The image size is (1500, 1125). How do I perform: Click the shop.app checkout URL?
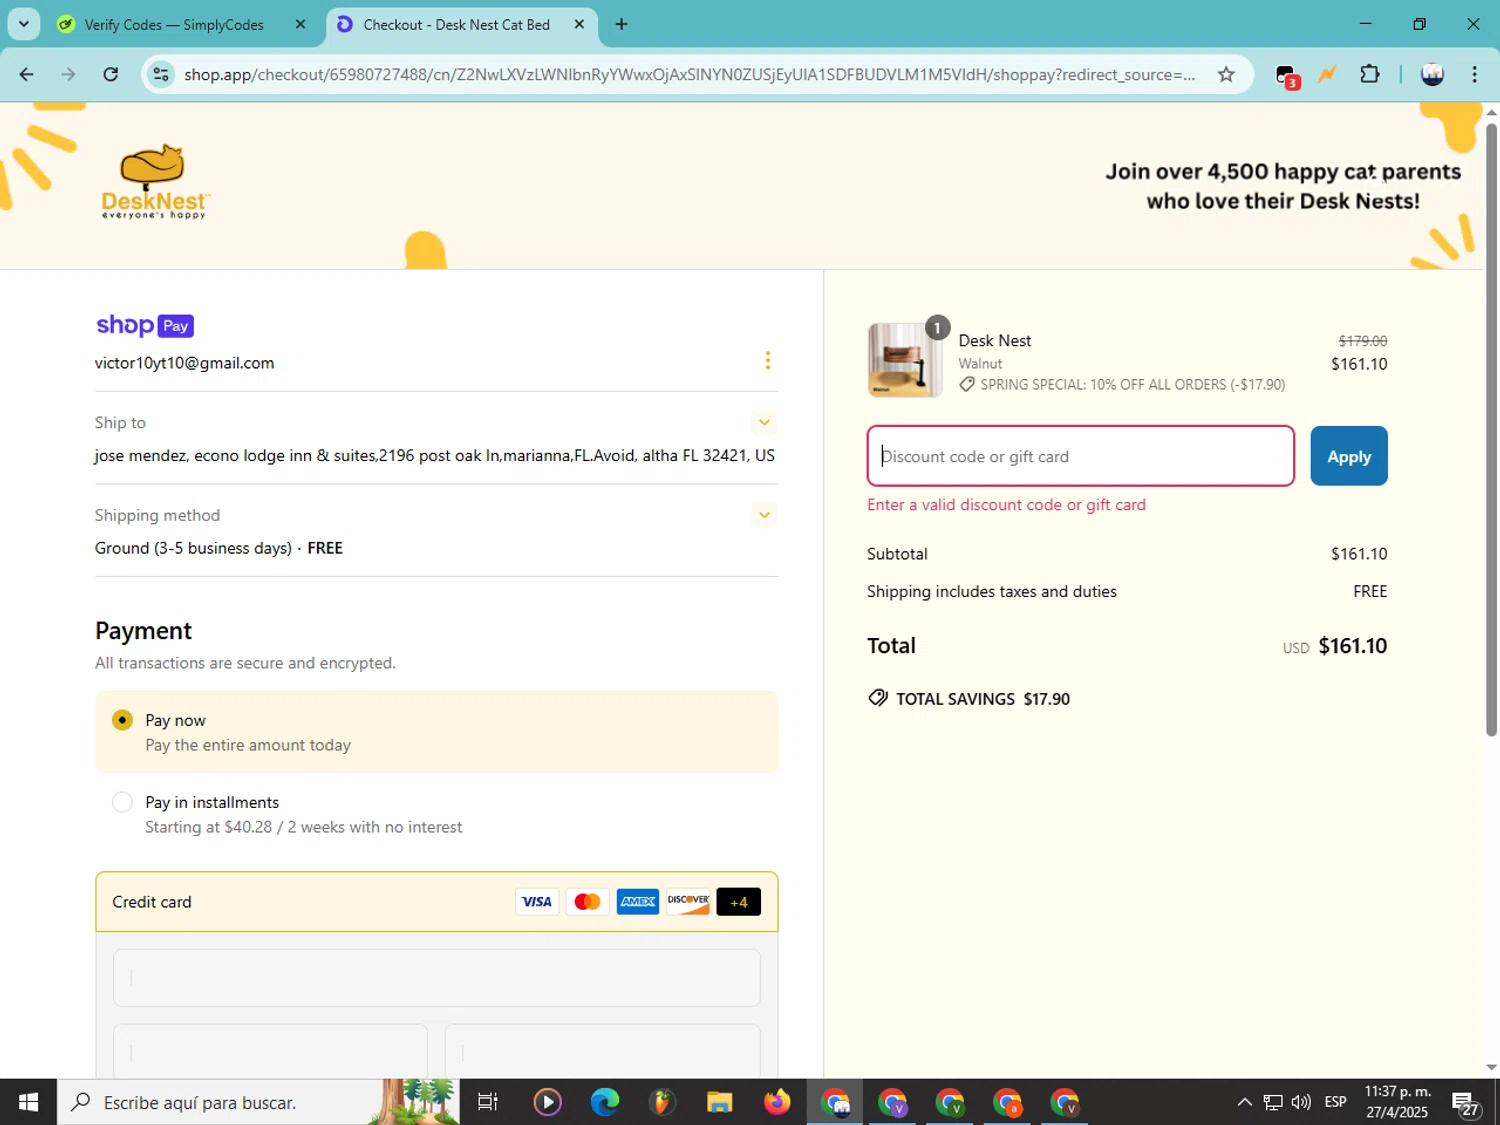689,74
